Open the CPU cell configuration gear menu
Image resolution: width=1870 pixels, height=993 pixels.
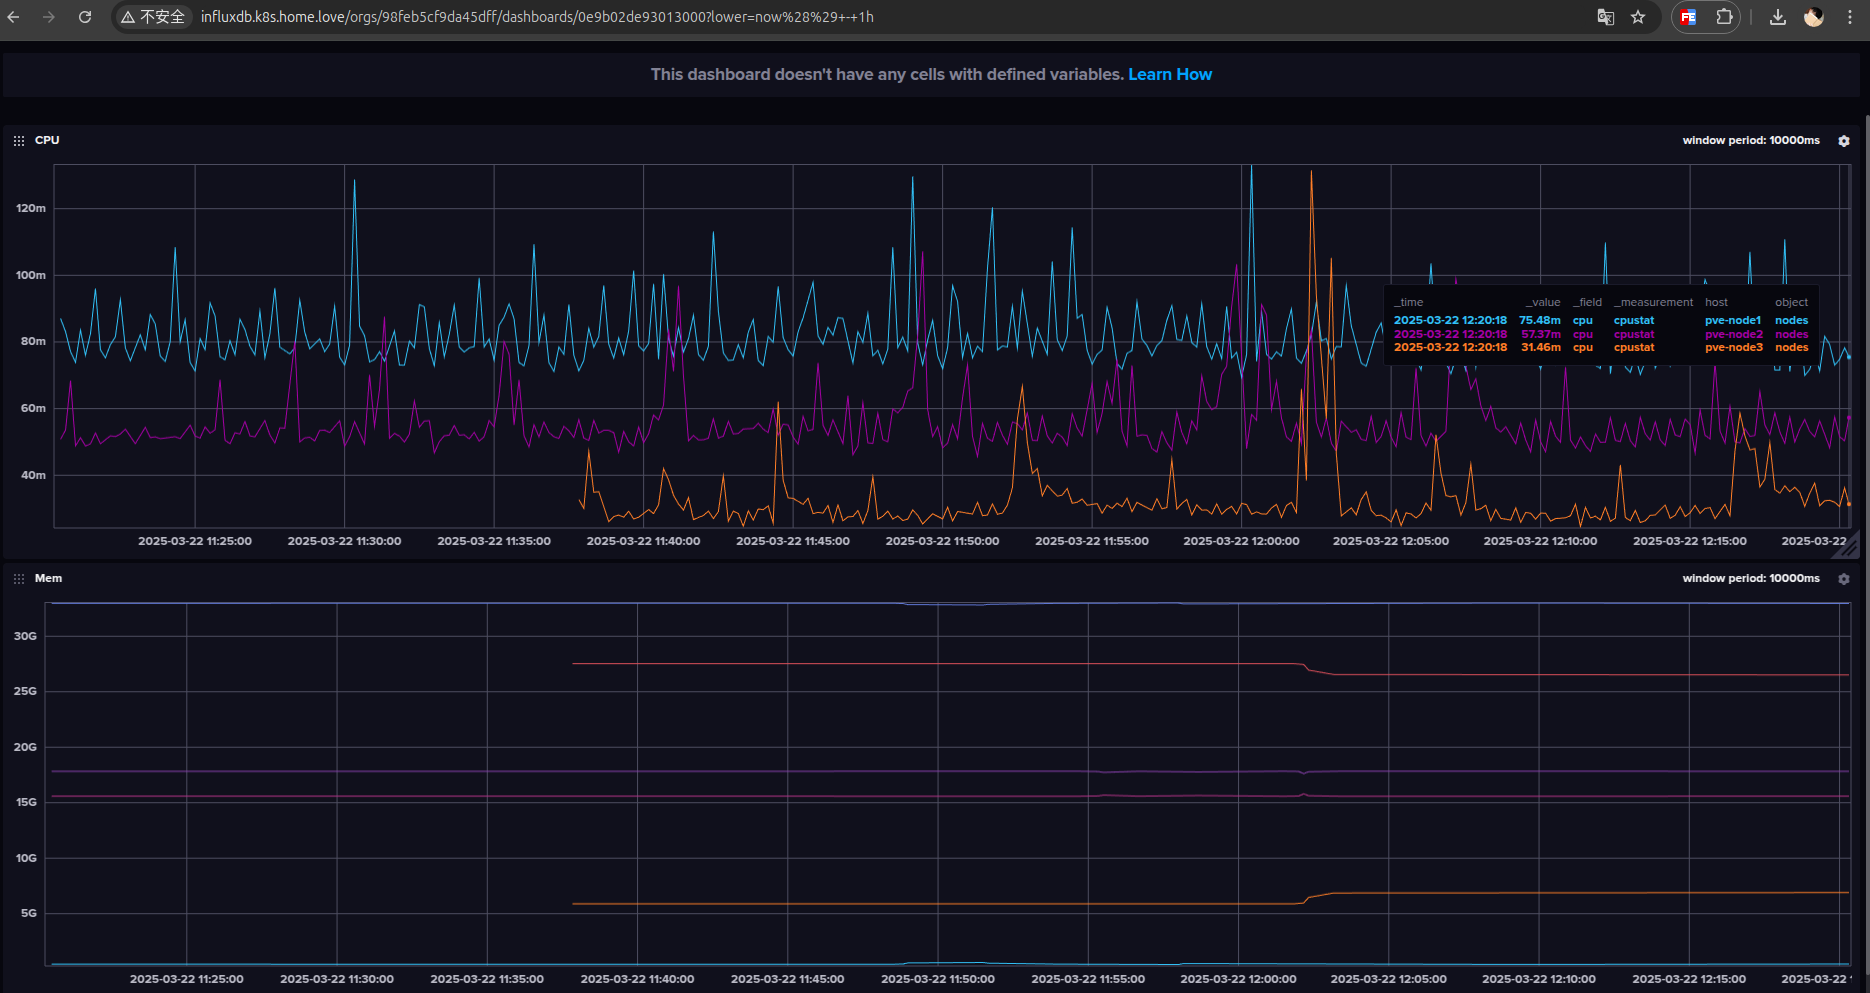pos(1843,141)
